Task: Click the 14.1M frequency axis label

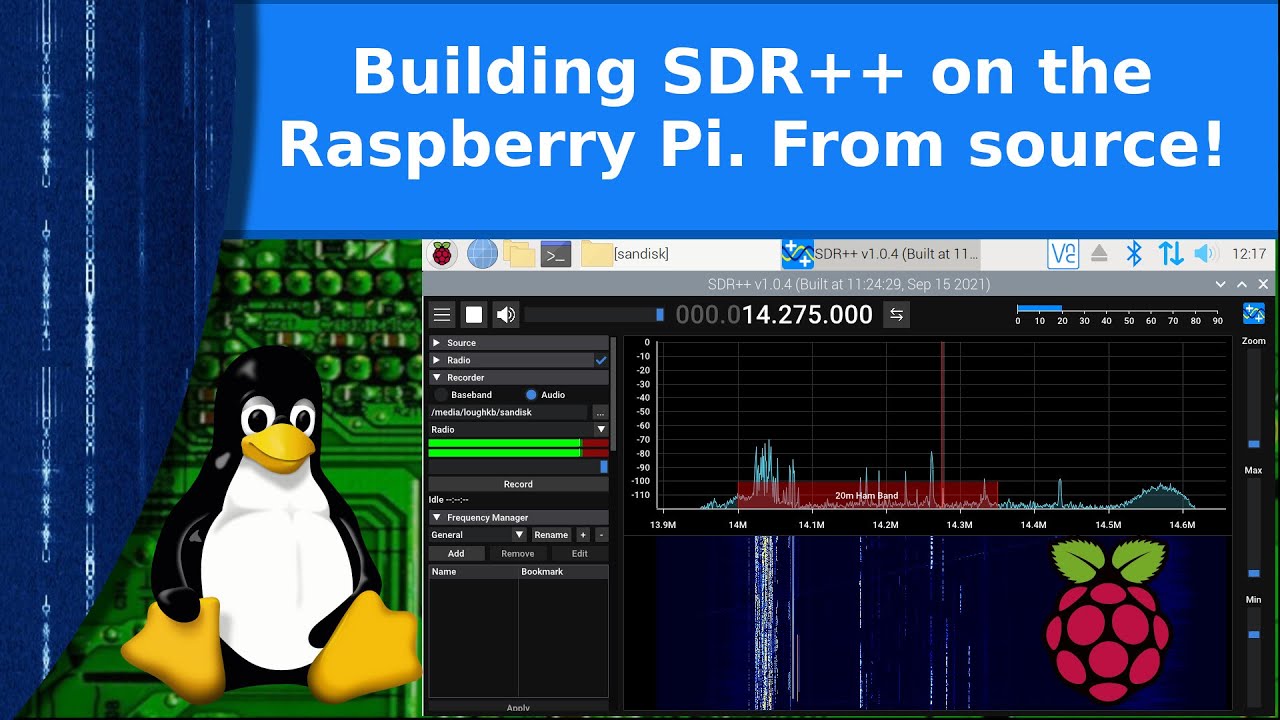Action: (811, 524)
